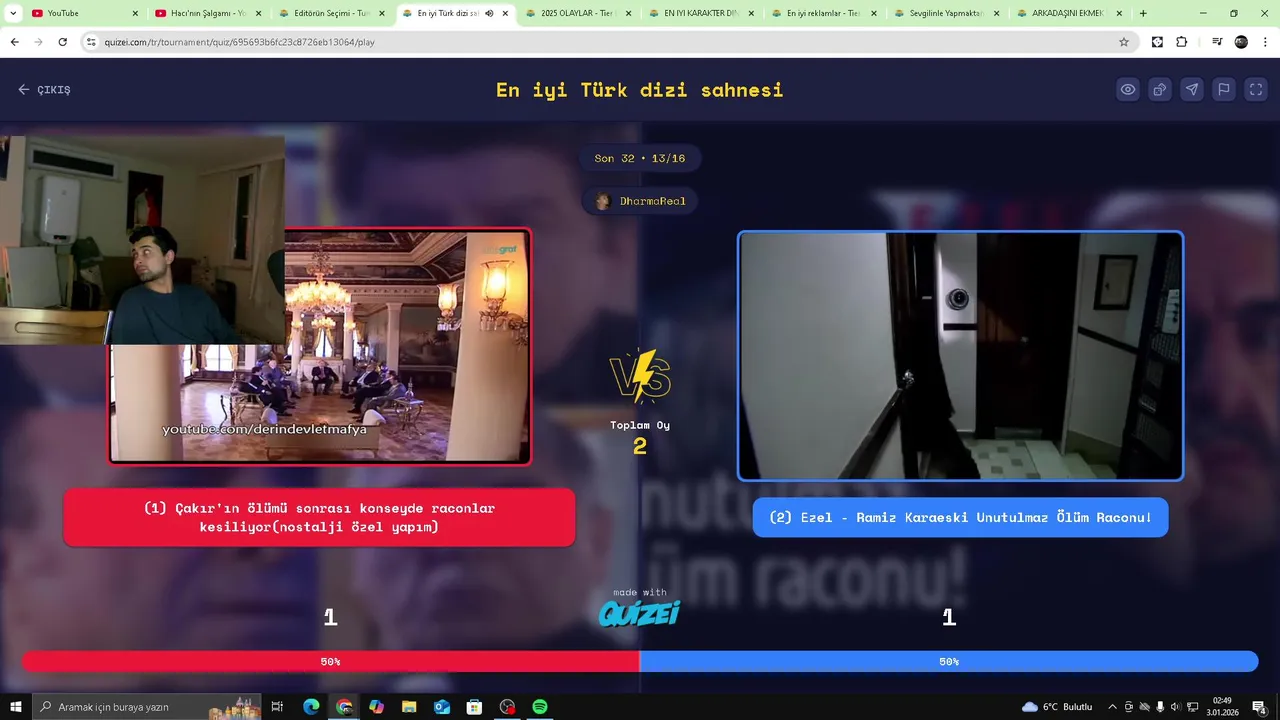Click the red 50% vote bar

click(330, 661)
